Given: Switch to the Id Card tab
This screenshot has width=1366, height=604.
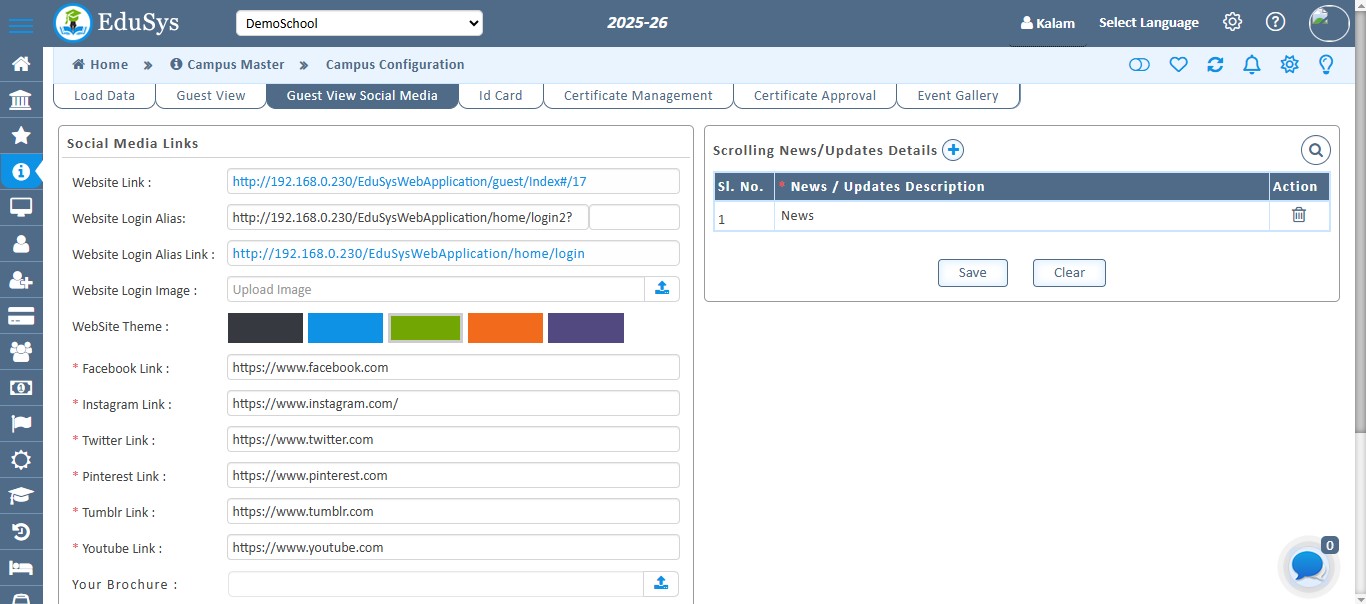Looking at the screenshot, I should coord(500,95).
